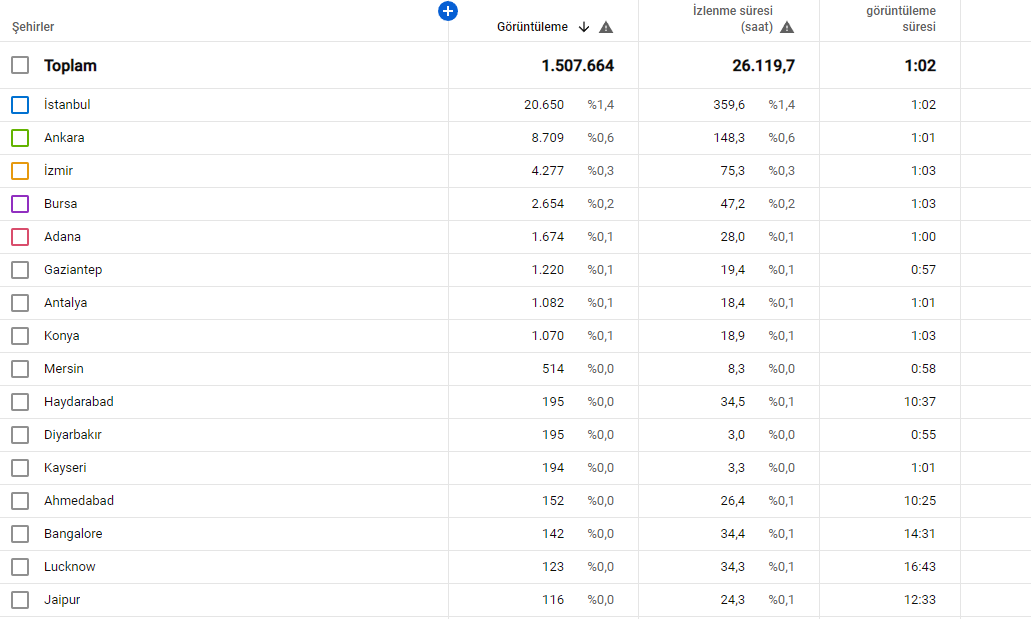Check the Jaipur row checkbox
The height and width of the screenshot is (619, 1031).
pyautogui.click(x=20, y=600)
